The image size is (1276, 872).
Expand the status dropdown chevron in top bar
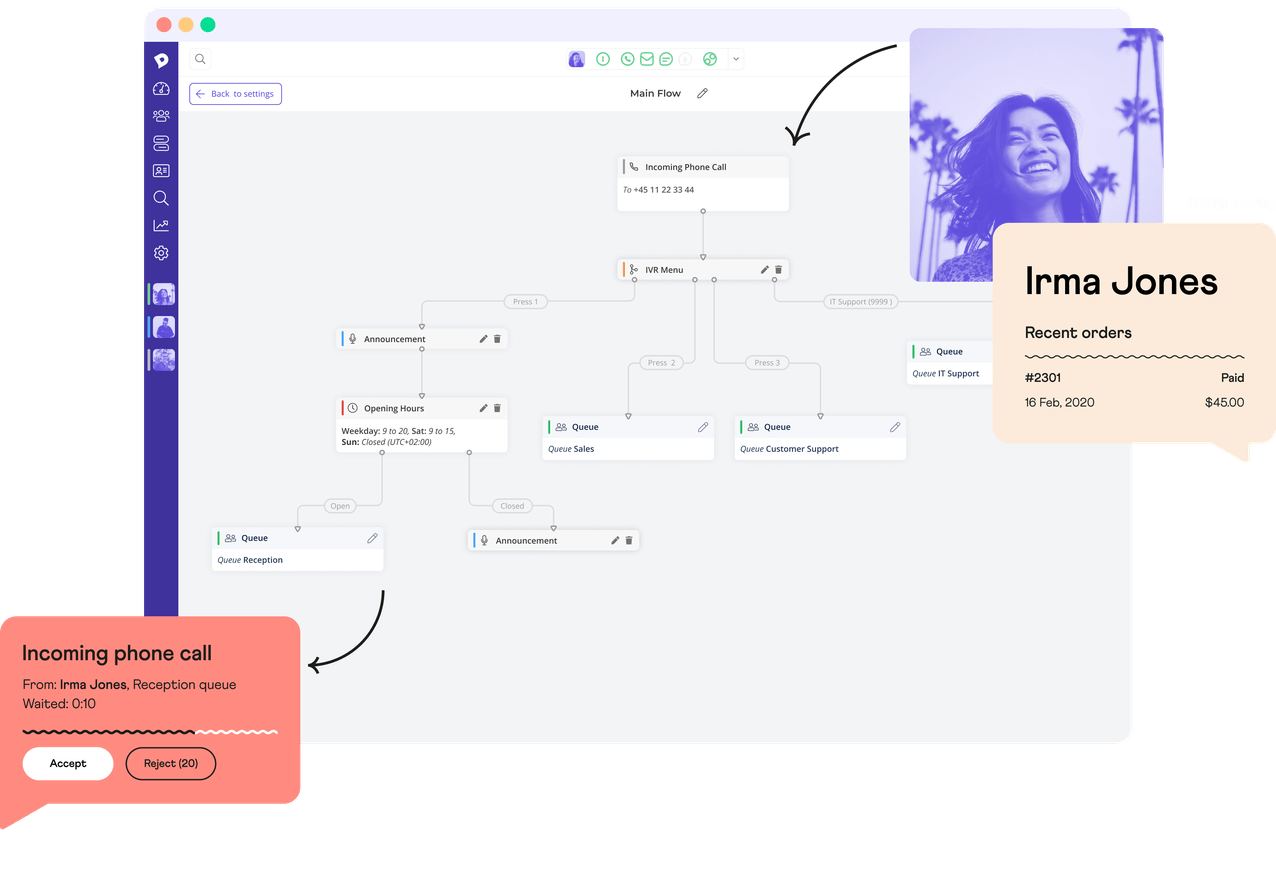[736, 59]
